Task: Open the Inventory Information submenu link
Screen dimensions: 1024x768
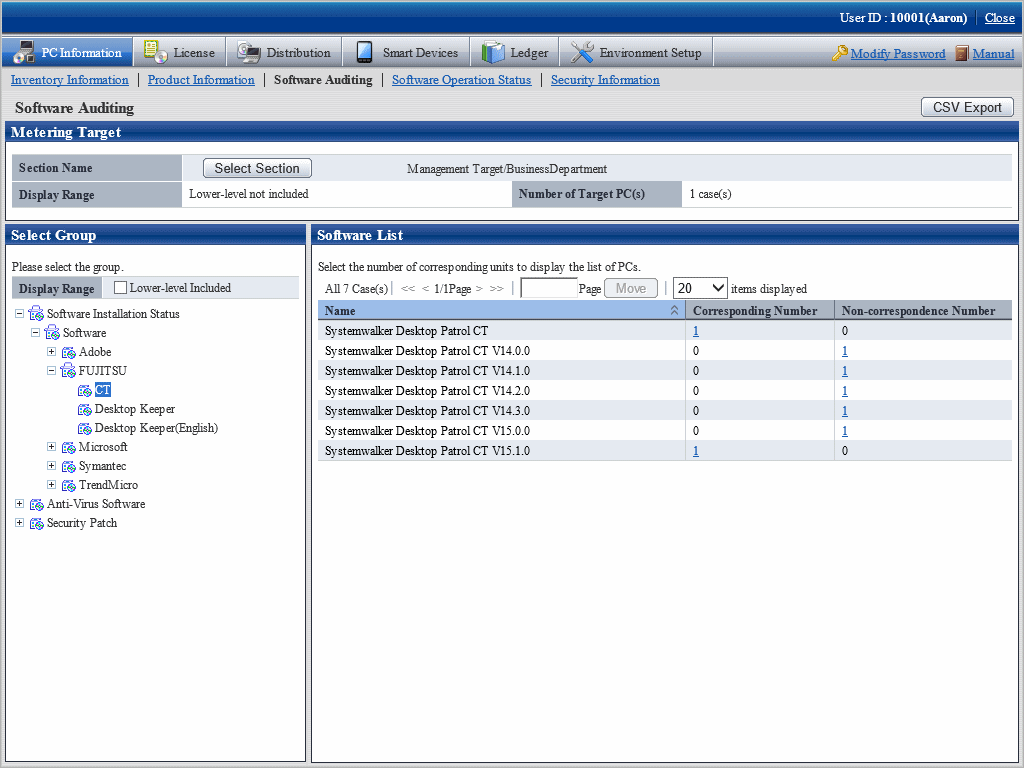Action: (x=70, y=80)
